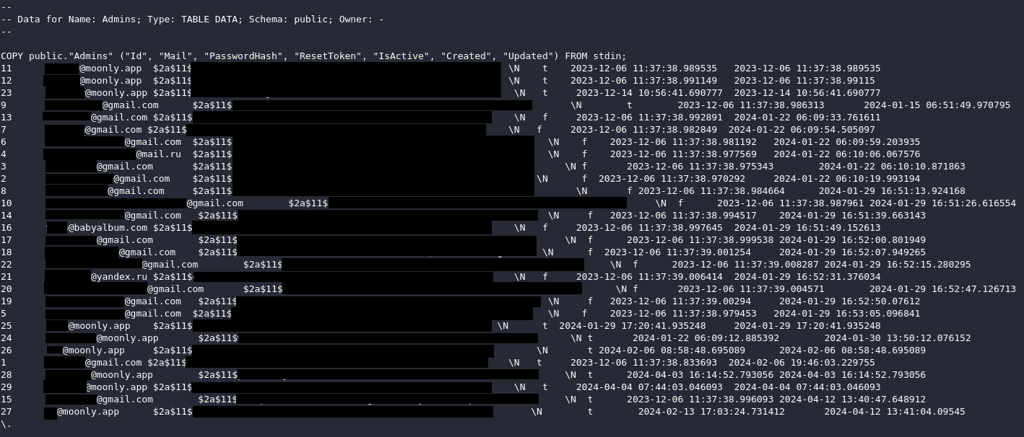The height and width of the screenshot is (437, 1024).
Task: Click timestamp 2023-12-06 11:37:38.992891
Action: [649, 118]
